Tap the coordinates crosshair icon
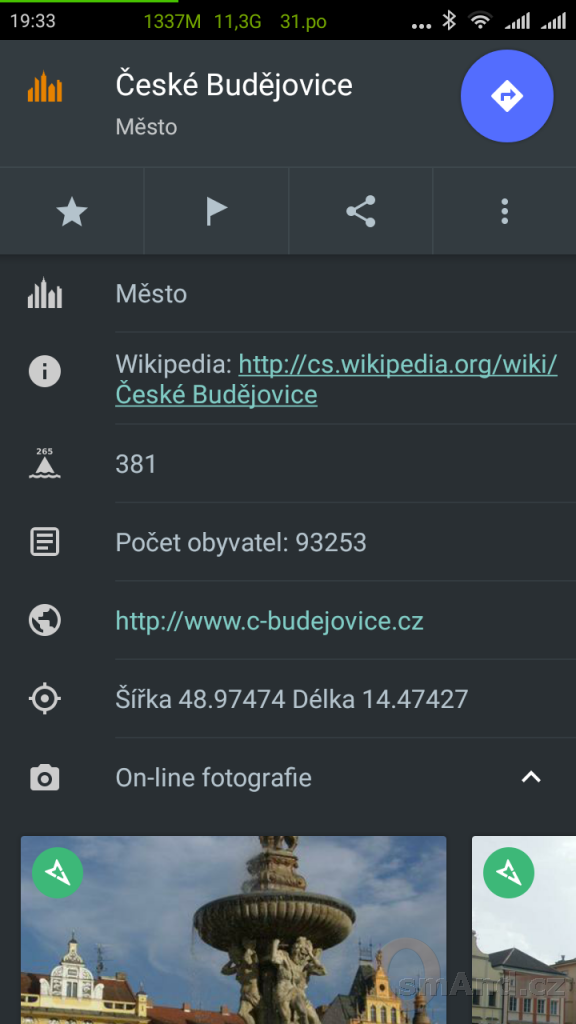 45,699
